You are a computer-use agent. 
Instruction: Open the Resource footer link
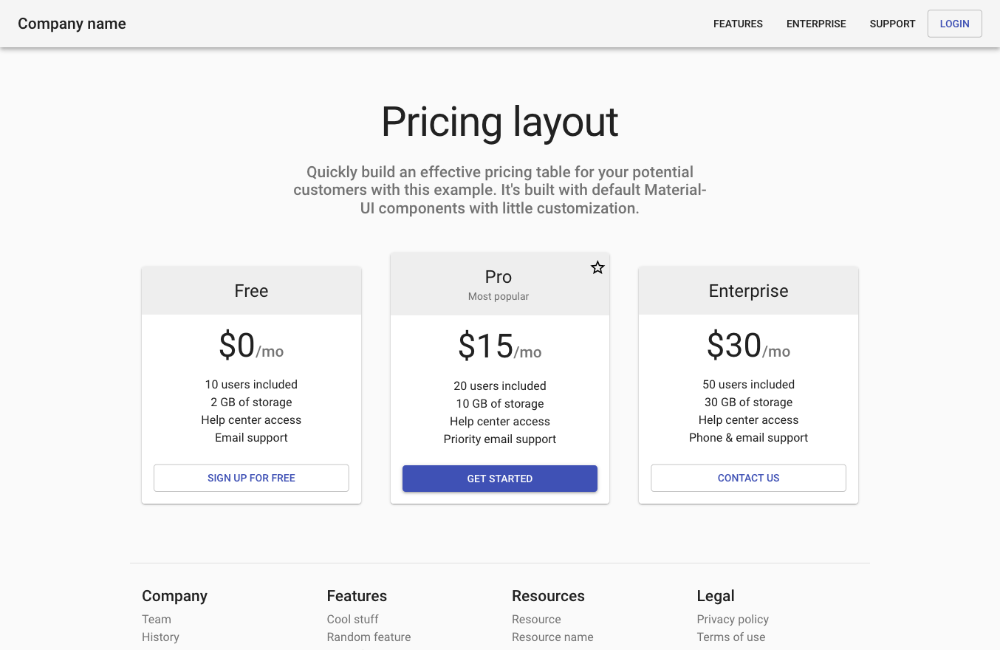tap(536, 619)
